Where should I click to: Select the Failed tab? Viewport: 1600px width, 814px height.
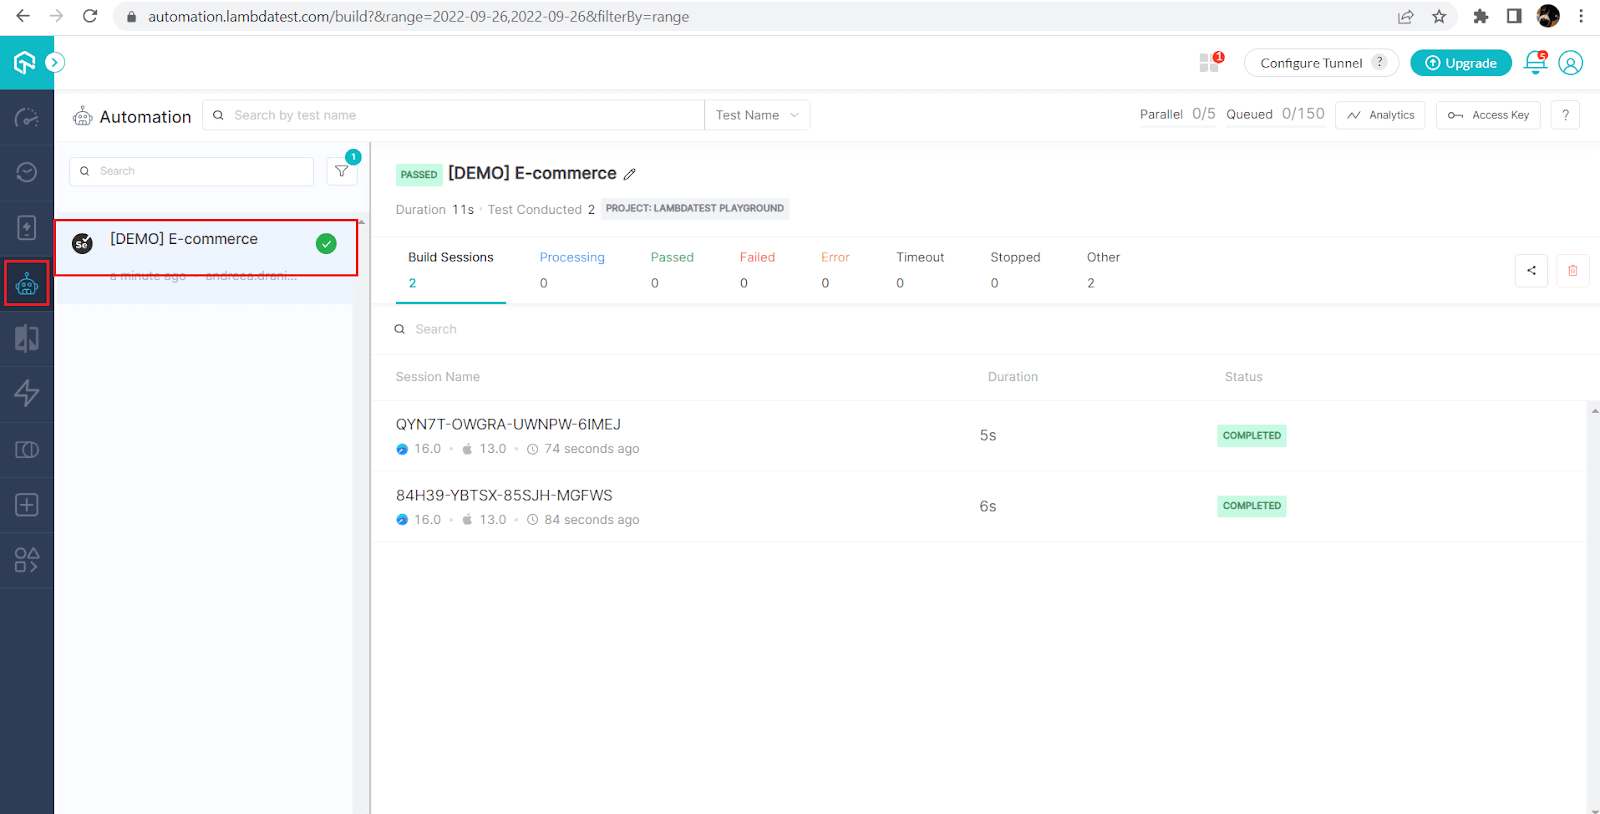[757, 270]
